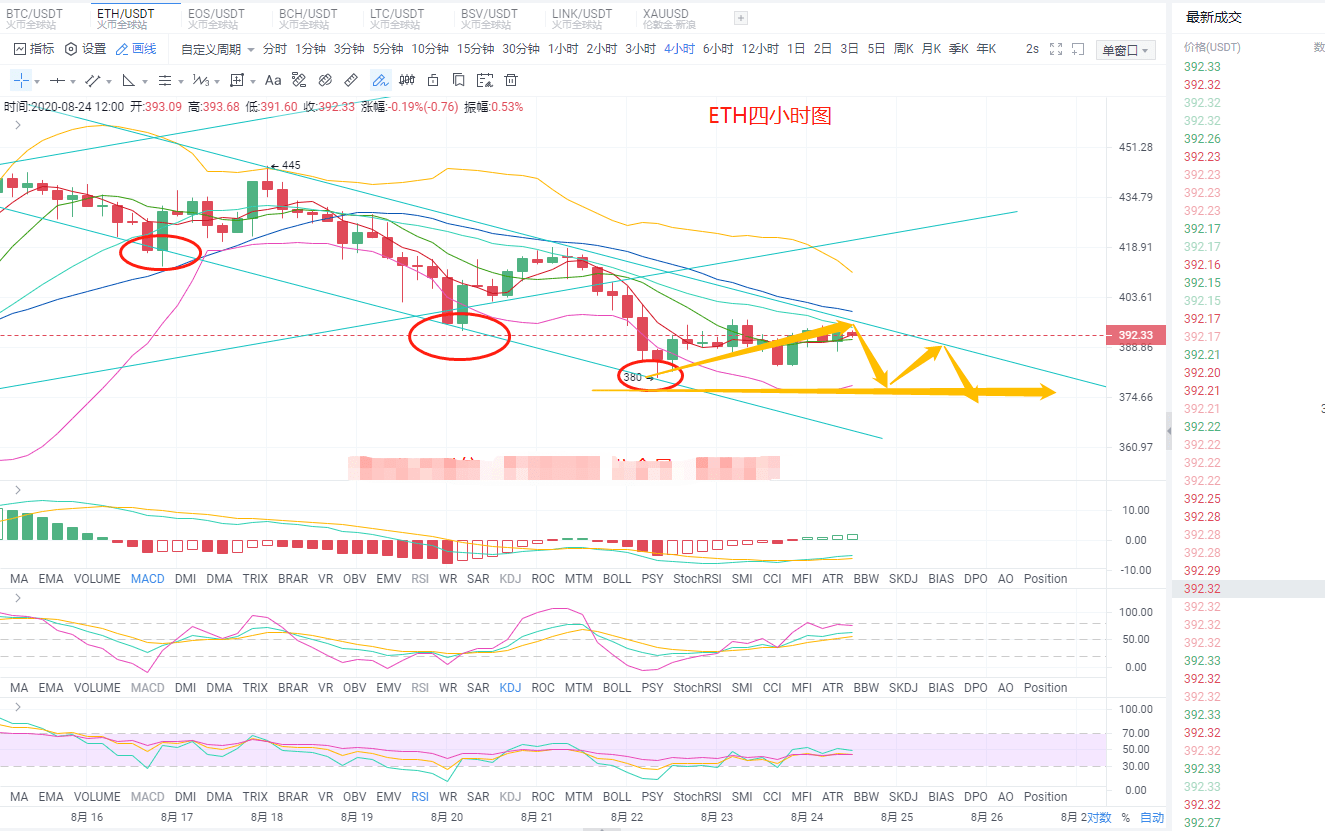
Task: Click the new window icon beside fullscreen
Action: pyautogui.click(x=1079, y=49)
